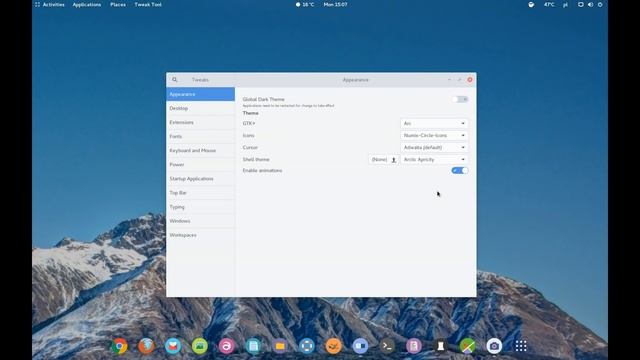Show all applications grid in dock
The image size is (640, 360).
tap(521, 346)
